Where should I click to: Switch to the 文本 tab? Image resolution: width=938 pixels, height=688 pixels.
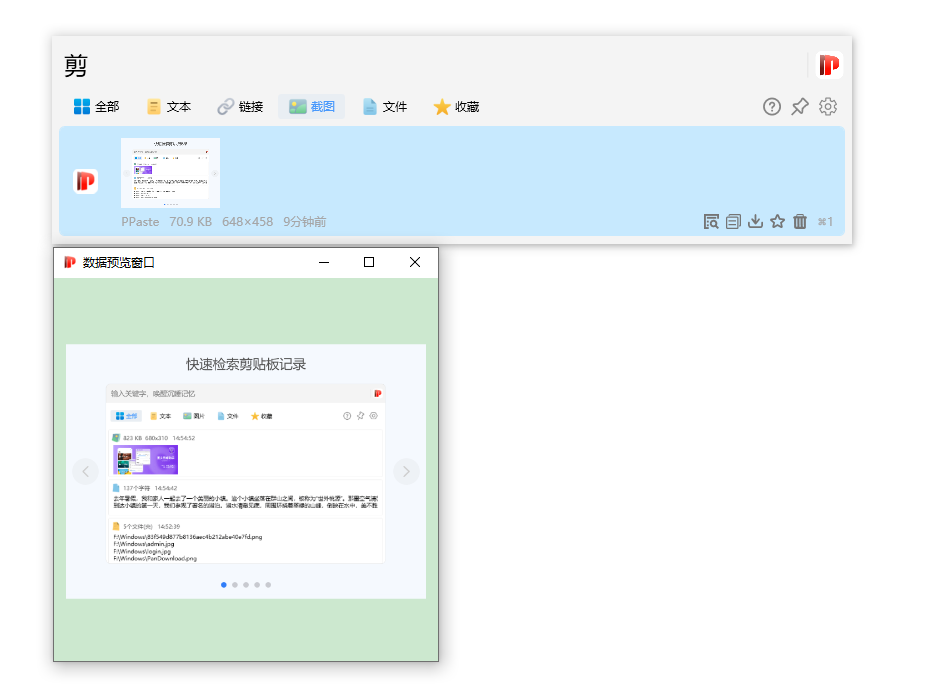pyautogui.click(x=169, y=106)
